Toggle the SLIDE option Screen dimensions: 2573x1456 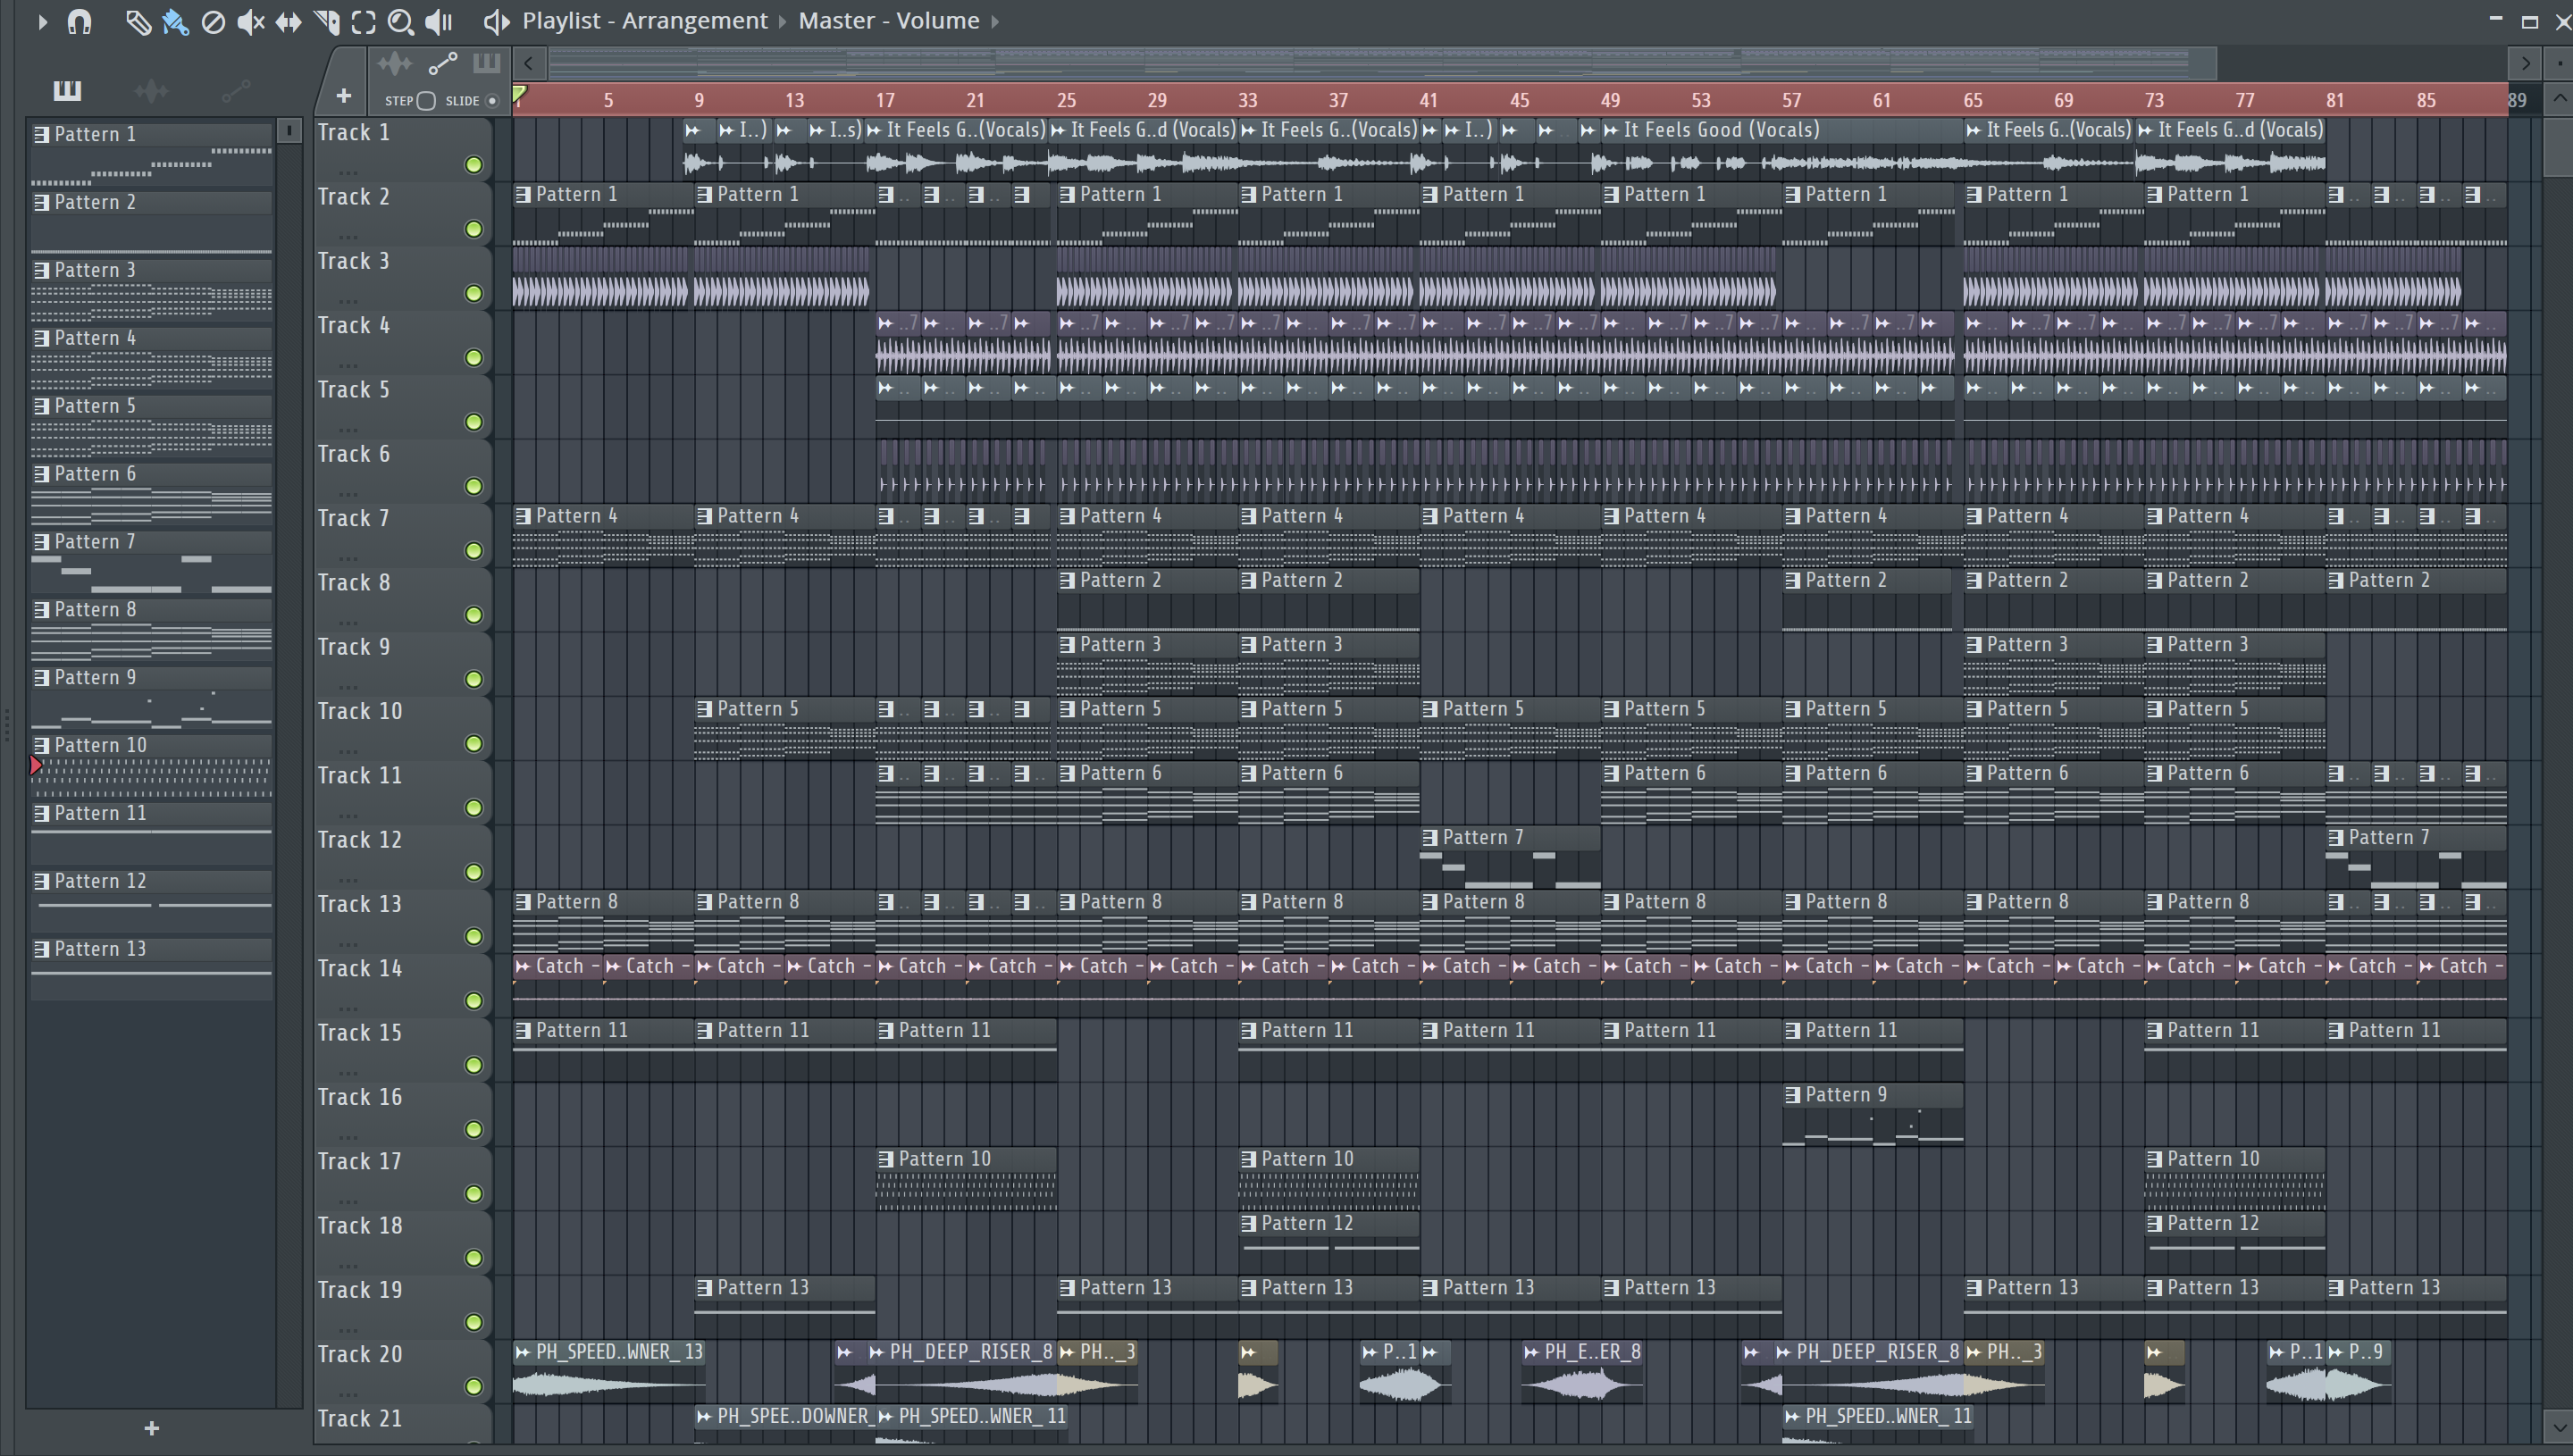click(x=491, y=101)
